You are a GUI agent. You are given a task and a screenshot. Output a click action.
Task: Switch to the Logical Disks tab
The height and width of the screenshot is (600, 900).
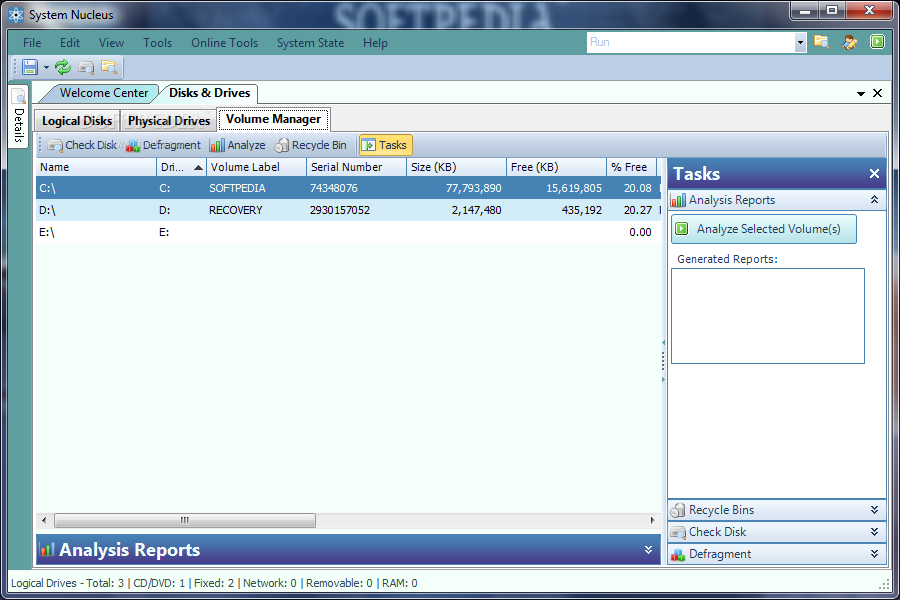click(x=77, y=121)
